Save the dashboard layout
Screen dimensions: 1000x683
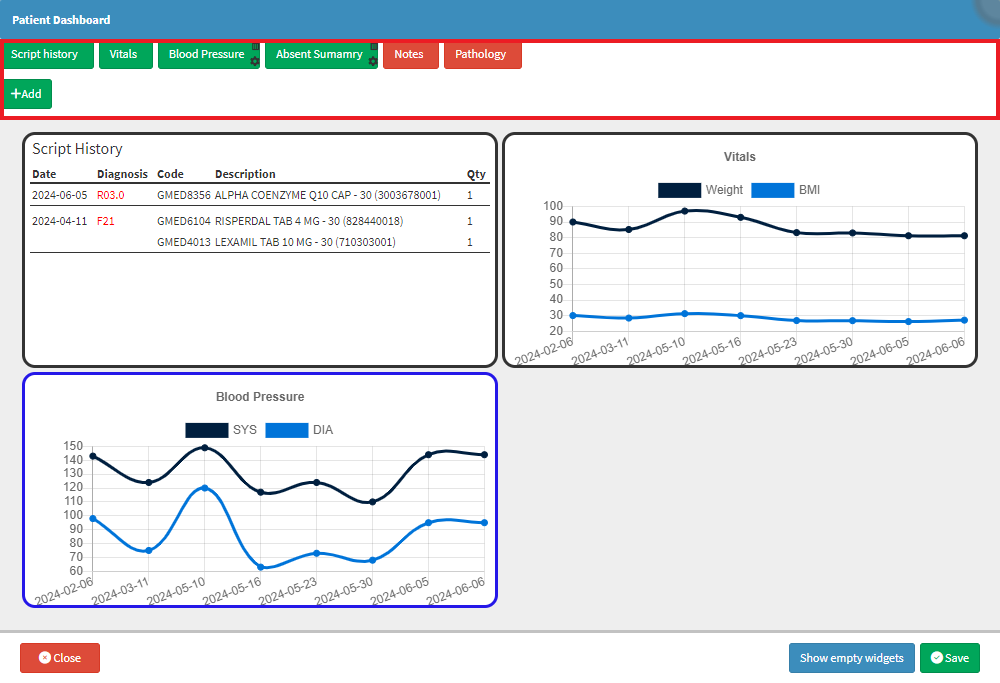tap(949, 658)
